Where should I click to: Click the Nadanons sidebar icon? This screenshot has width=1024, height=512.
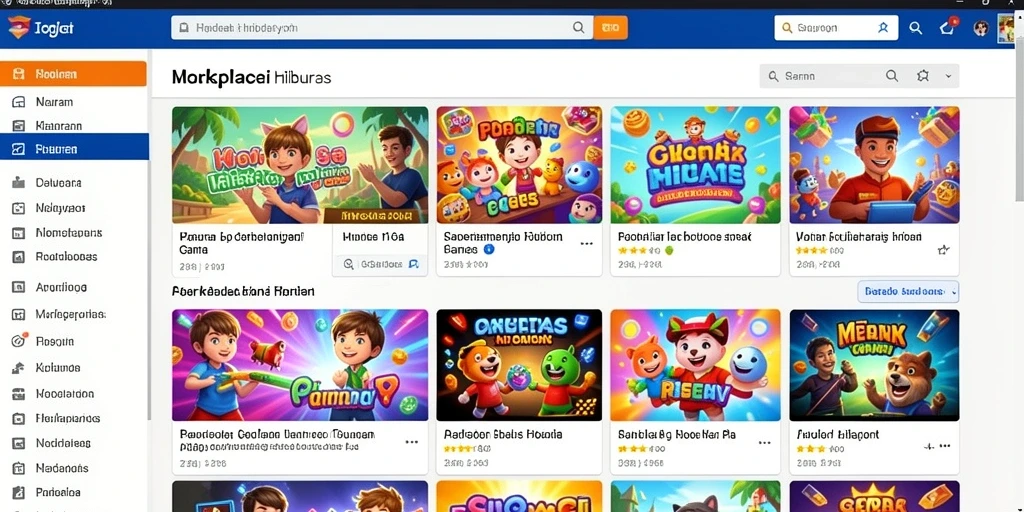pyautogui.click(x=19, y=468)
